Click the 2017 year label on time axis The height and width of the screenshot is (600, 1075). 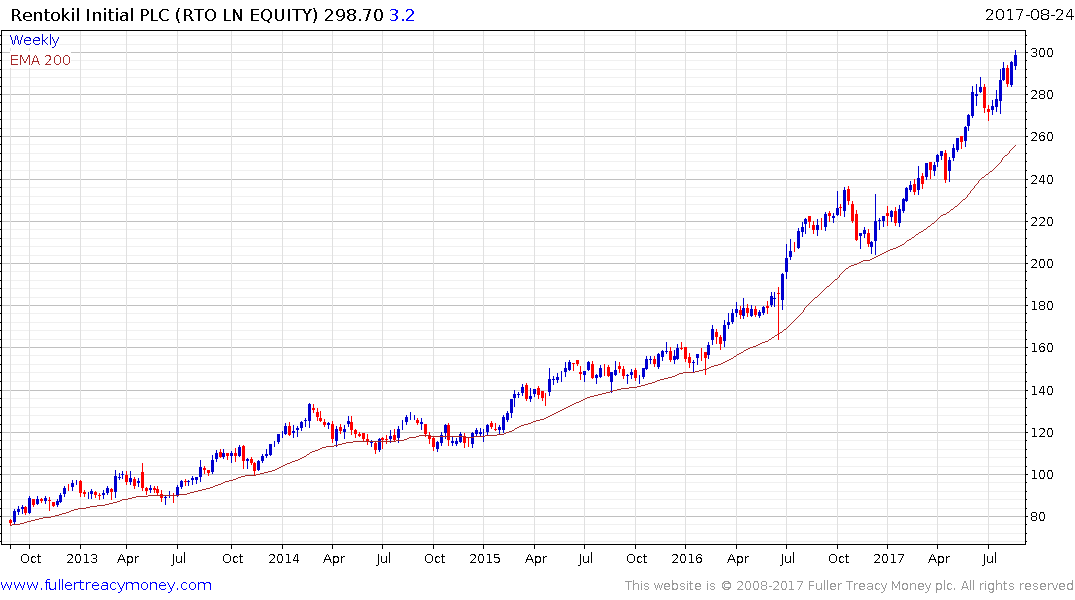(889, 558)
